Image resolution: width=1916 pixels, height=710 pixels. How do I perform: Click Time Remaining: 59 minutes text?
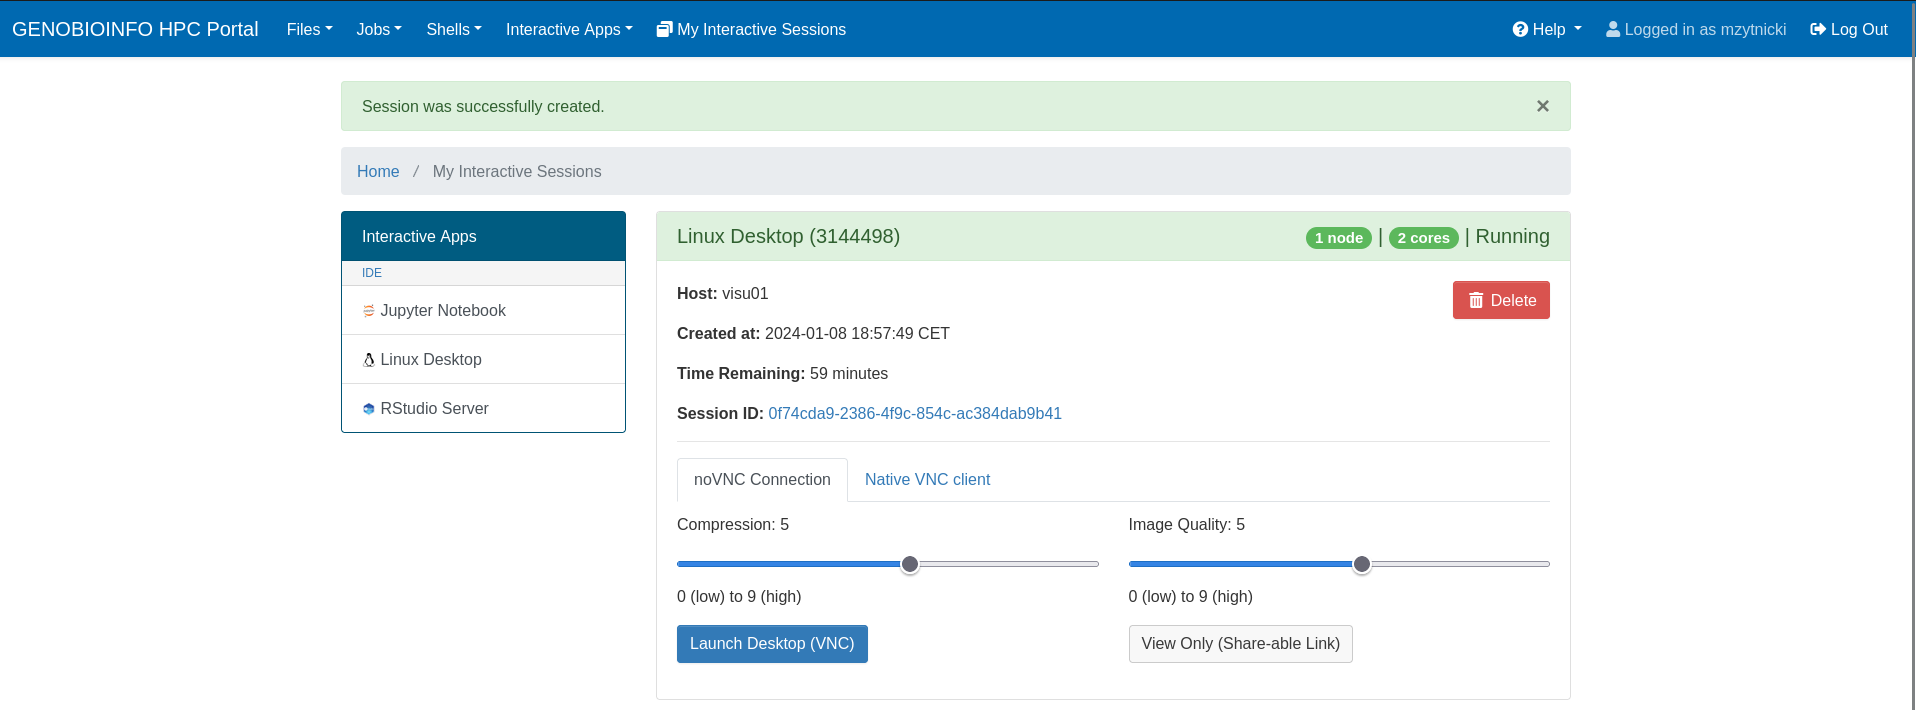coord(782,374)
